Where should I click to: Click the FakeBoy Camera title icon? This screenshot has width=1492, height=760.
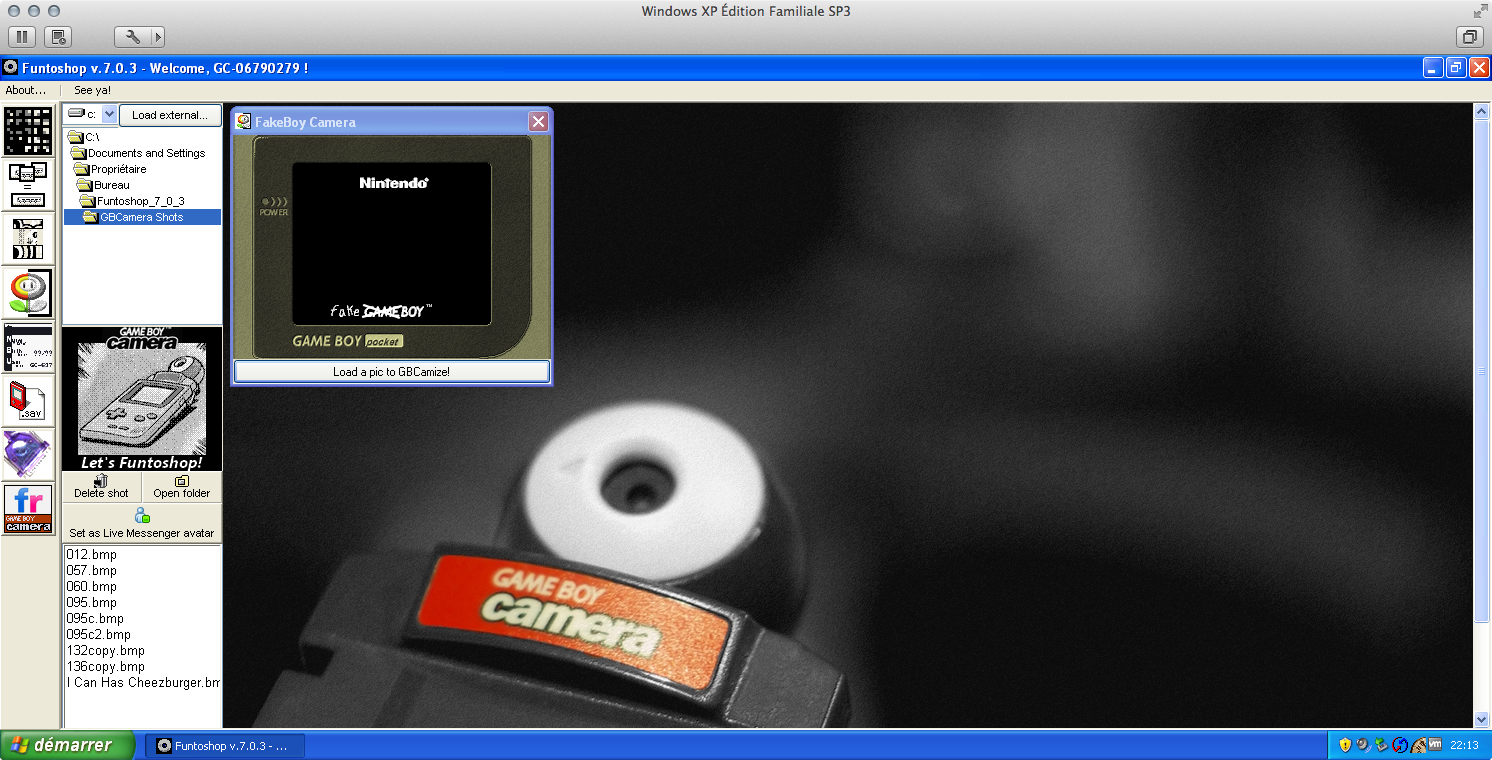click(243, 122)
